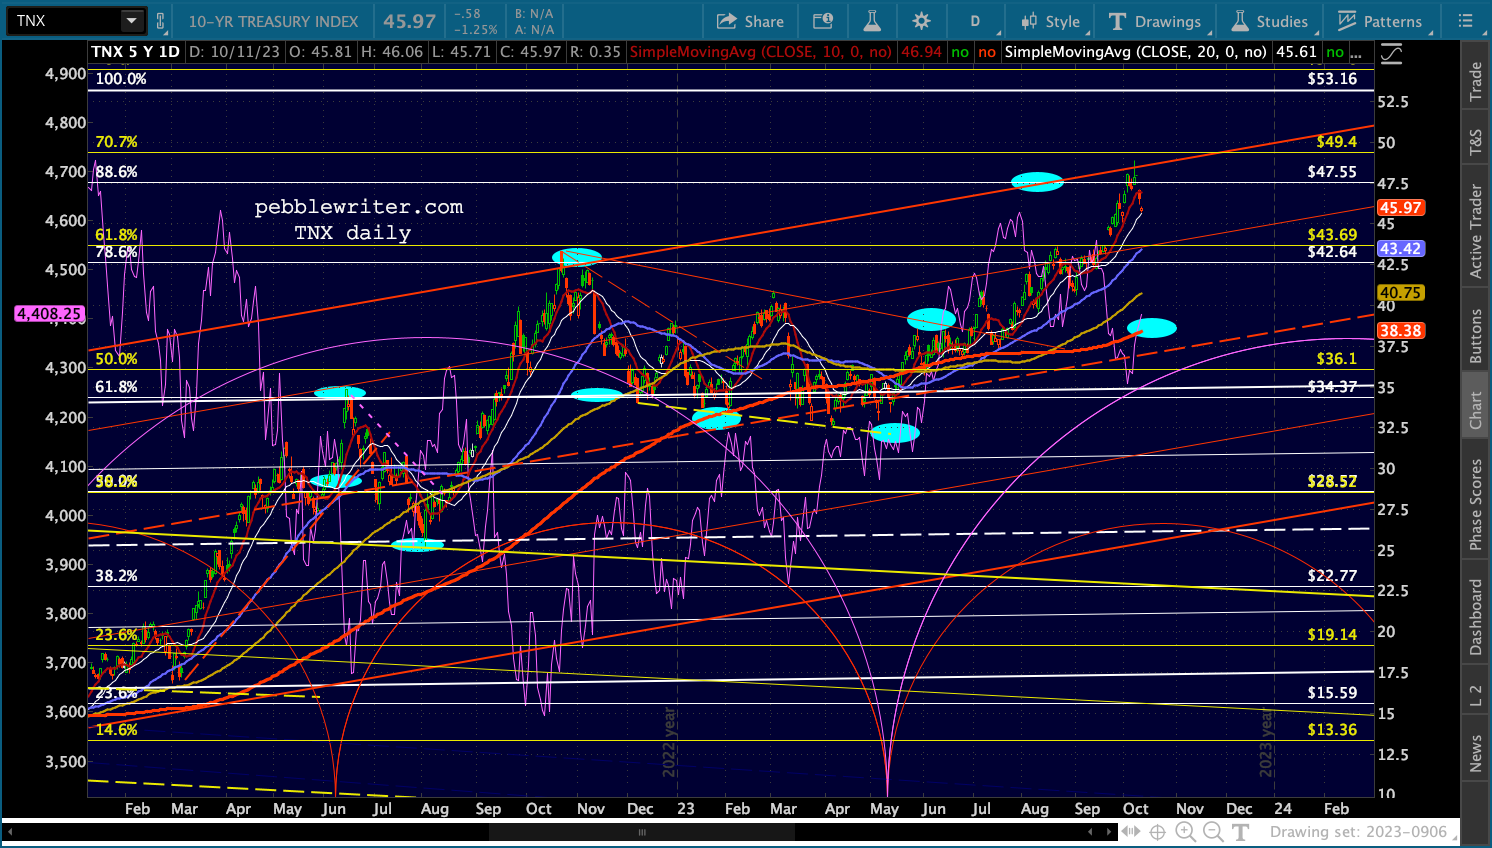Click the Share arrow icon

pos(727,21)
